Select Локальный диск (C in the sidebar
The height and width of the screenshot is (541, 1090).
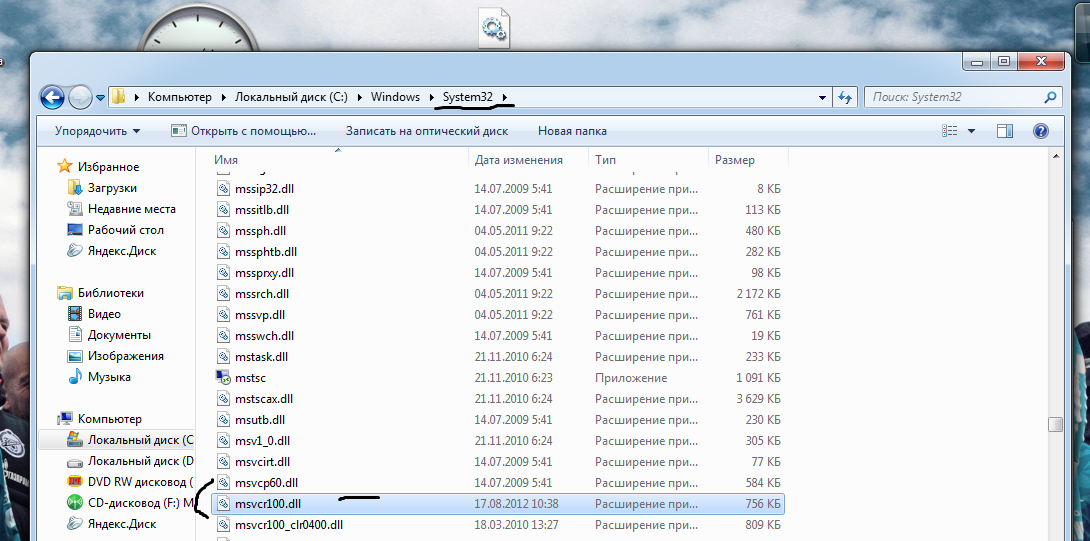pyautogui.click(x=130, y=439)
